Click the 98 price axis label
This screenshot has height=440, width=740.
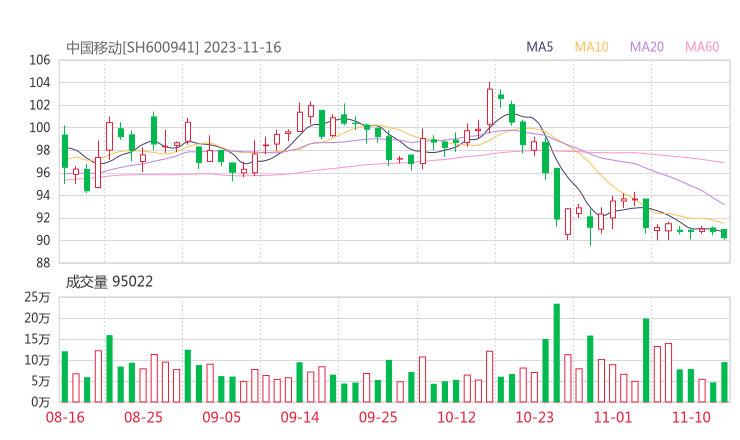(x=43, y=150)
